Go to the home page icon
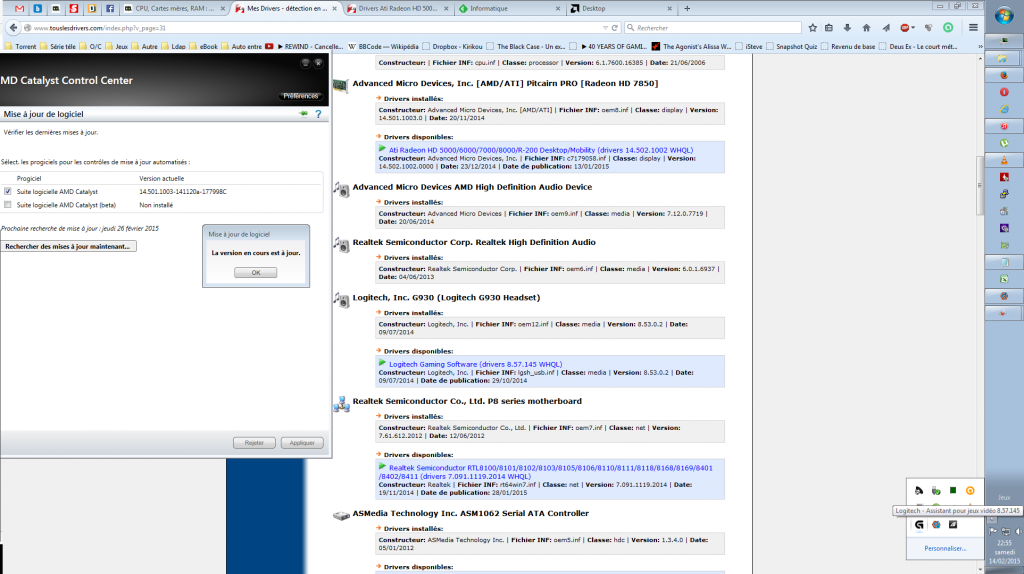1024x574 pixels. click(866, 27)
